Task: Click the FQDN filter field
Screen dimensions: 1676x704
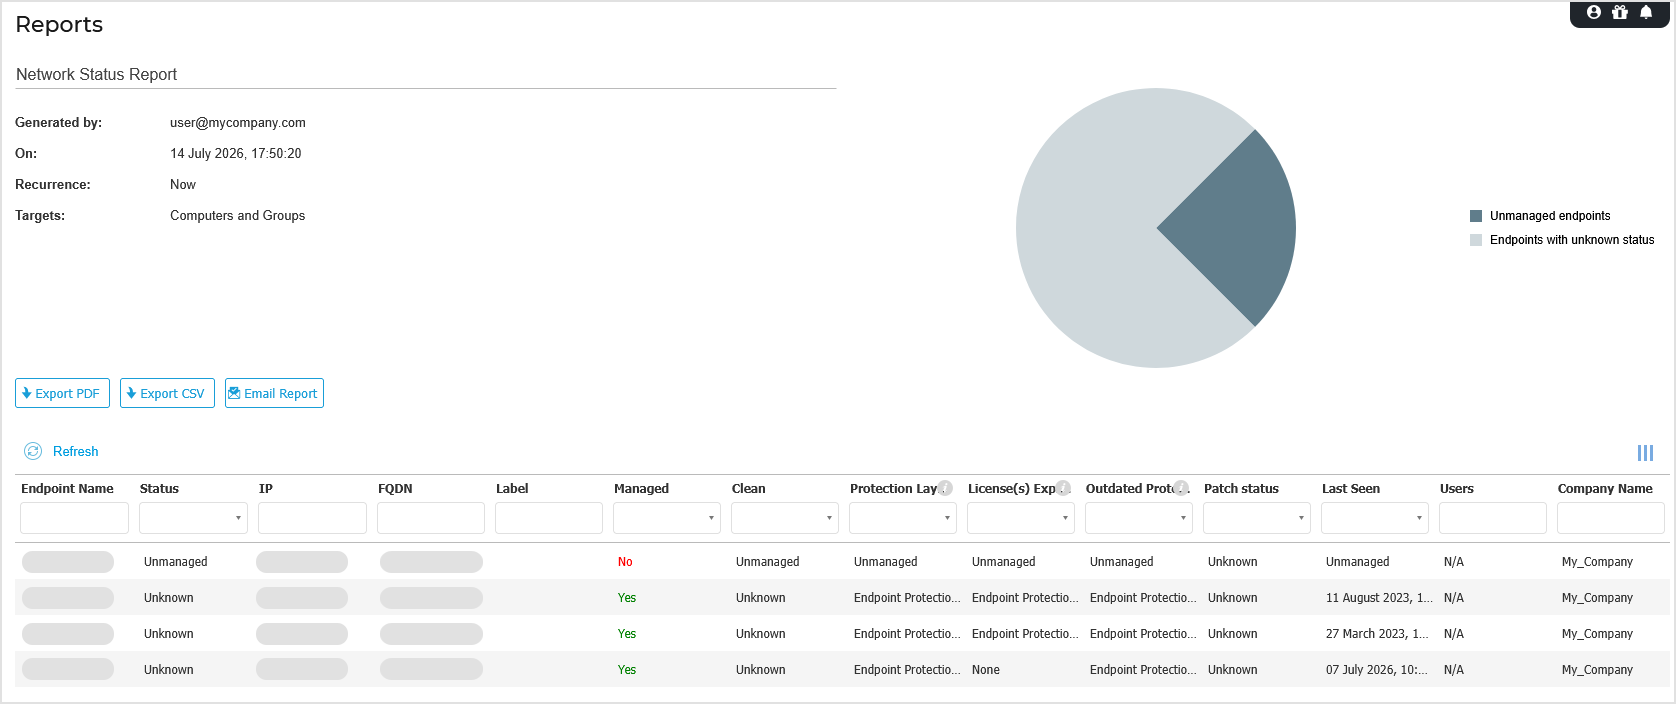Action: pyautogui.click(x=431, y=518)
